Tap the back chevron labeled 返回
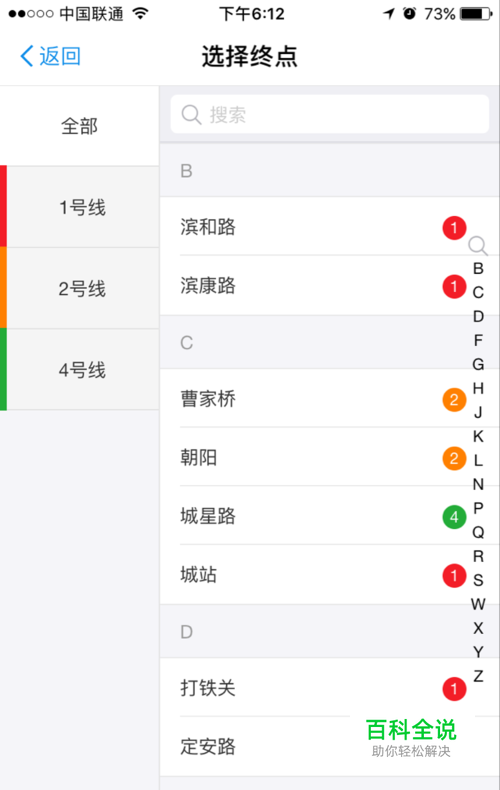 point(50,56)
